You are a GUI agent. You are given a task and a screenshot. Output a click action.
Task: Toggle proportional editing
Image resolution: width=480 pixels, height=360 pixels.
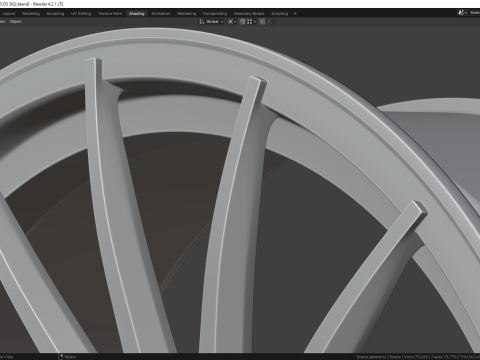point(262,22)
